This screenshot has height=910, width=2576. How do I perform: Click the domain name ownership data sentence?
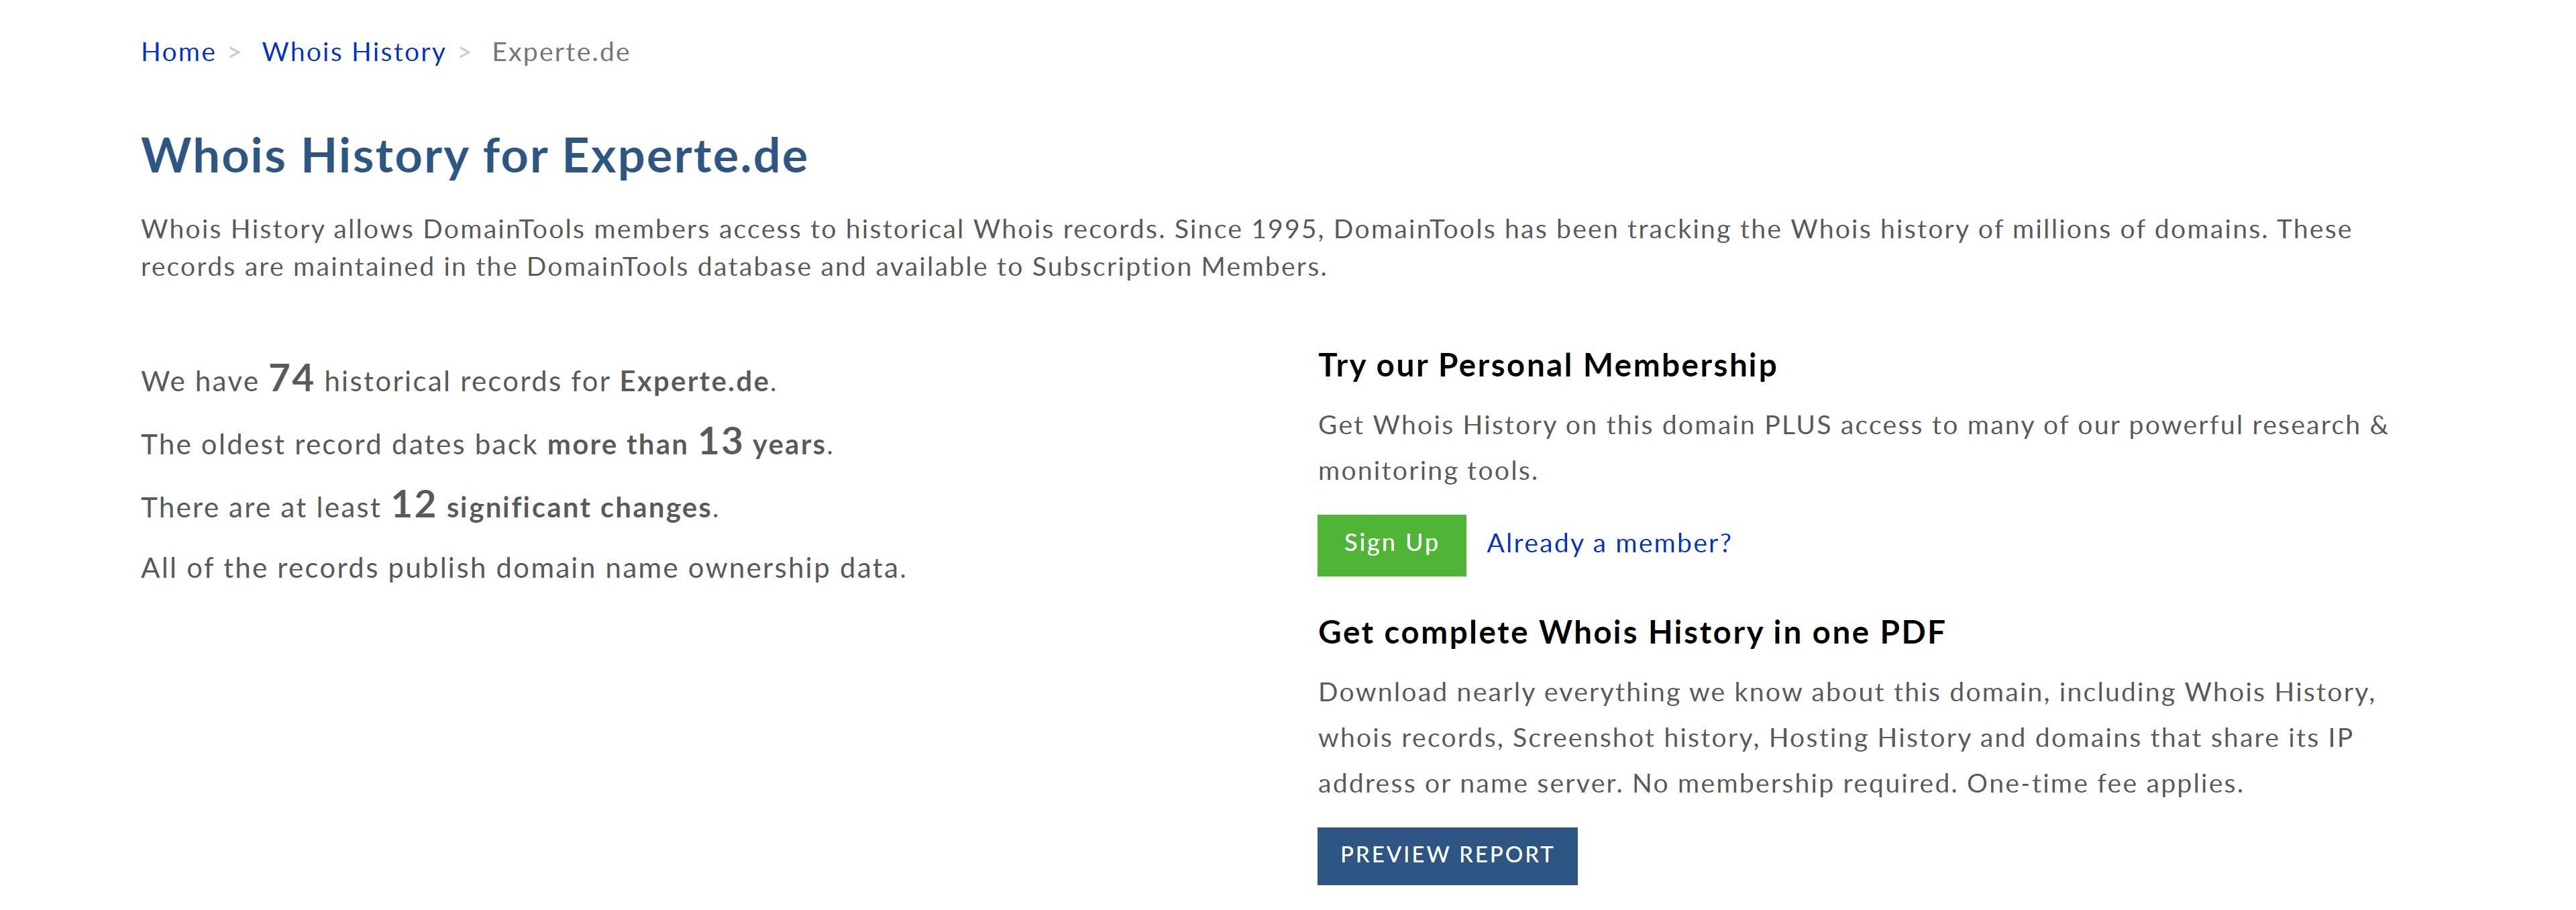pyautogui.click(x=523, y=569)
